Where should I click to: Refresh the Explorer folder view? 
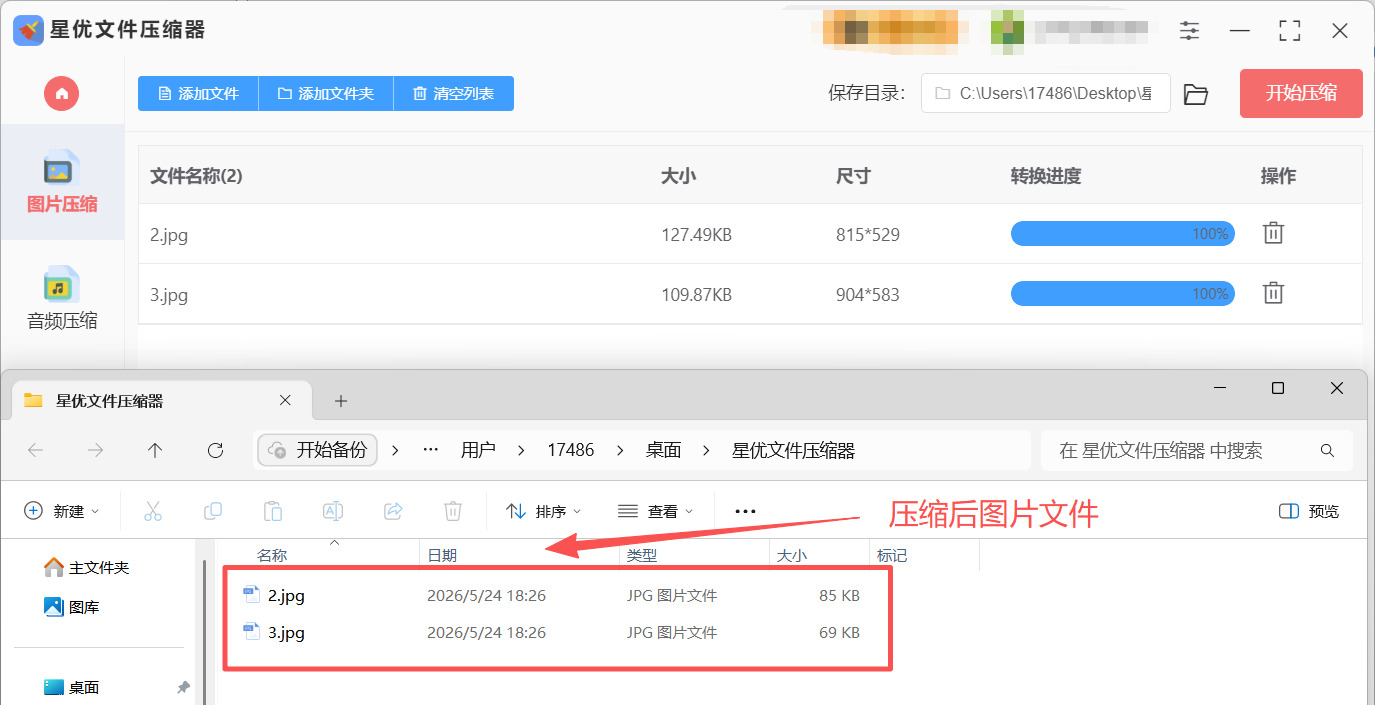tap(215, 450)
